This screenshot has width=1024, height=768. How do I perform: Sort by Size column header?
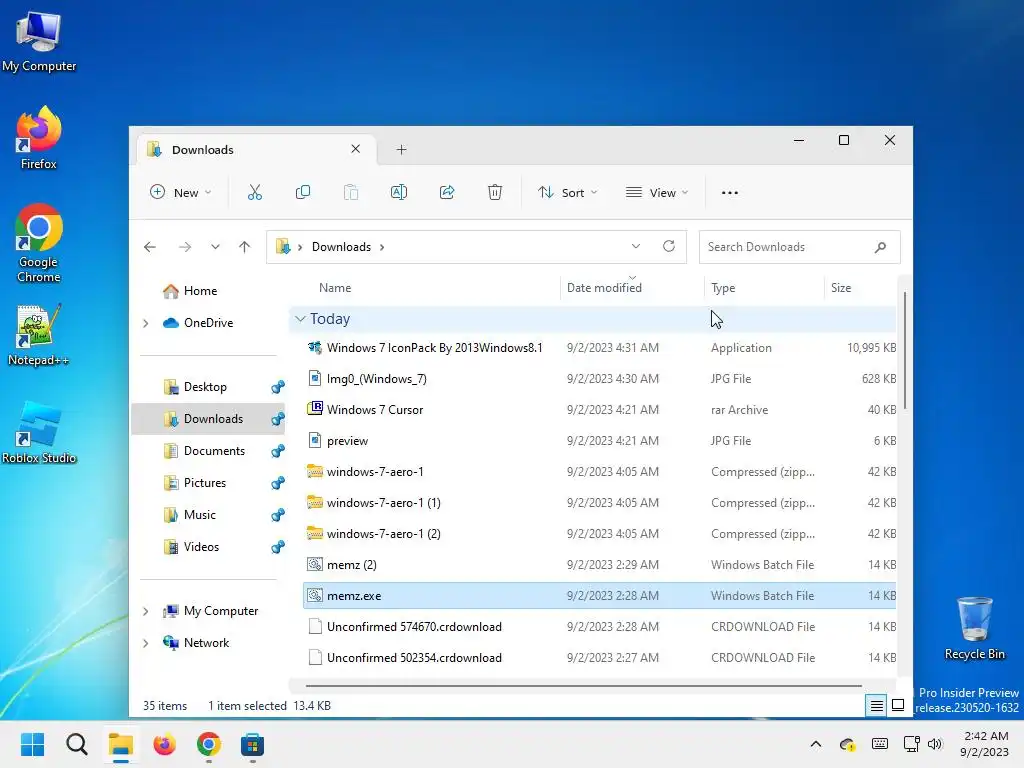(841, 287)
